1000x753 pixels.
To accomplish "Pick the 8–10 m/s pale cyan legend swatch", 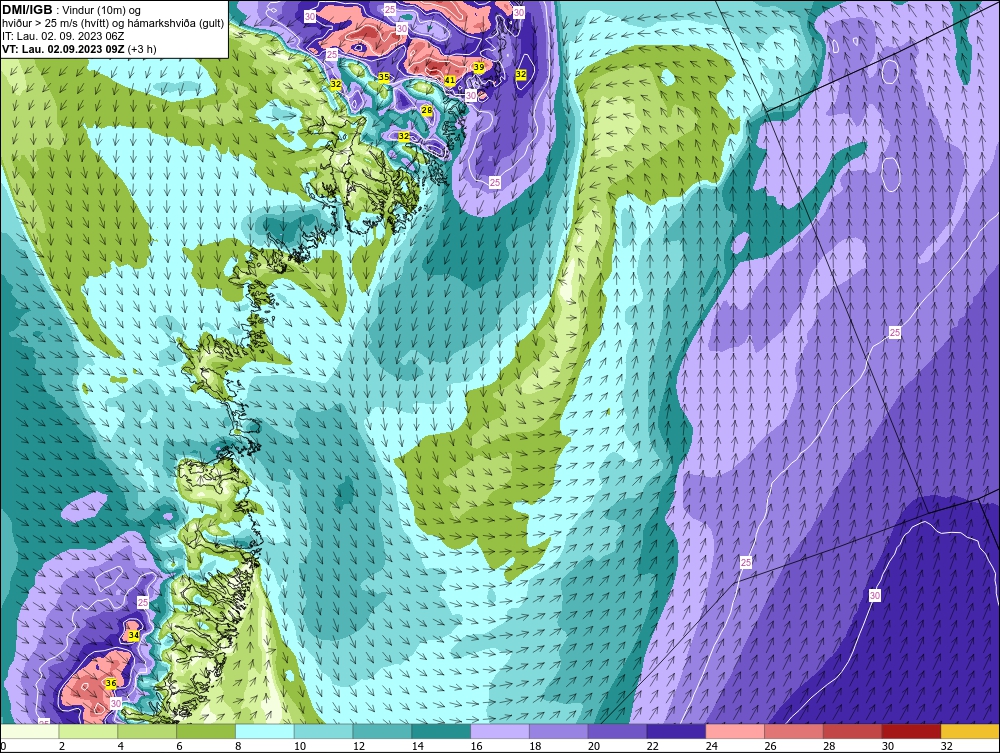I will (x=265, y=731).
